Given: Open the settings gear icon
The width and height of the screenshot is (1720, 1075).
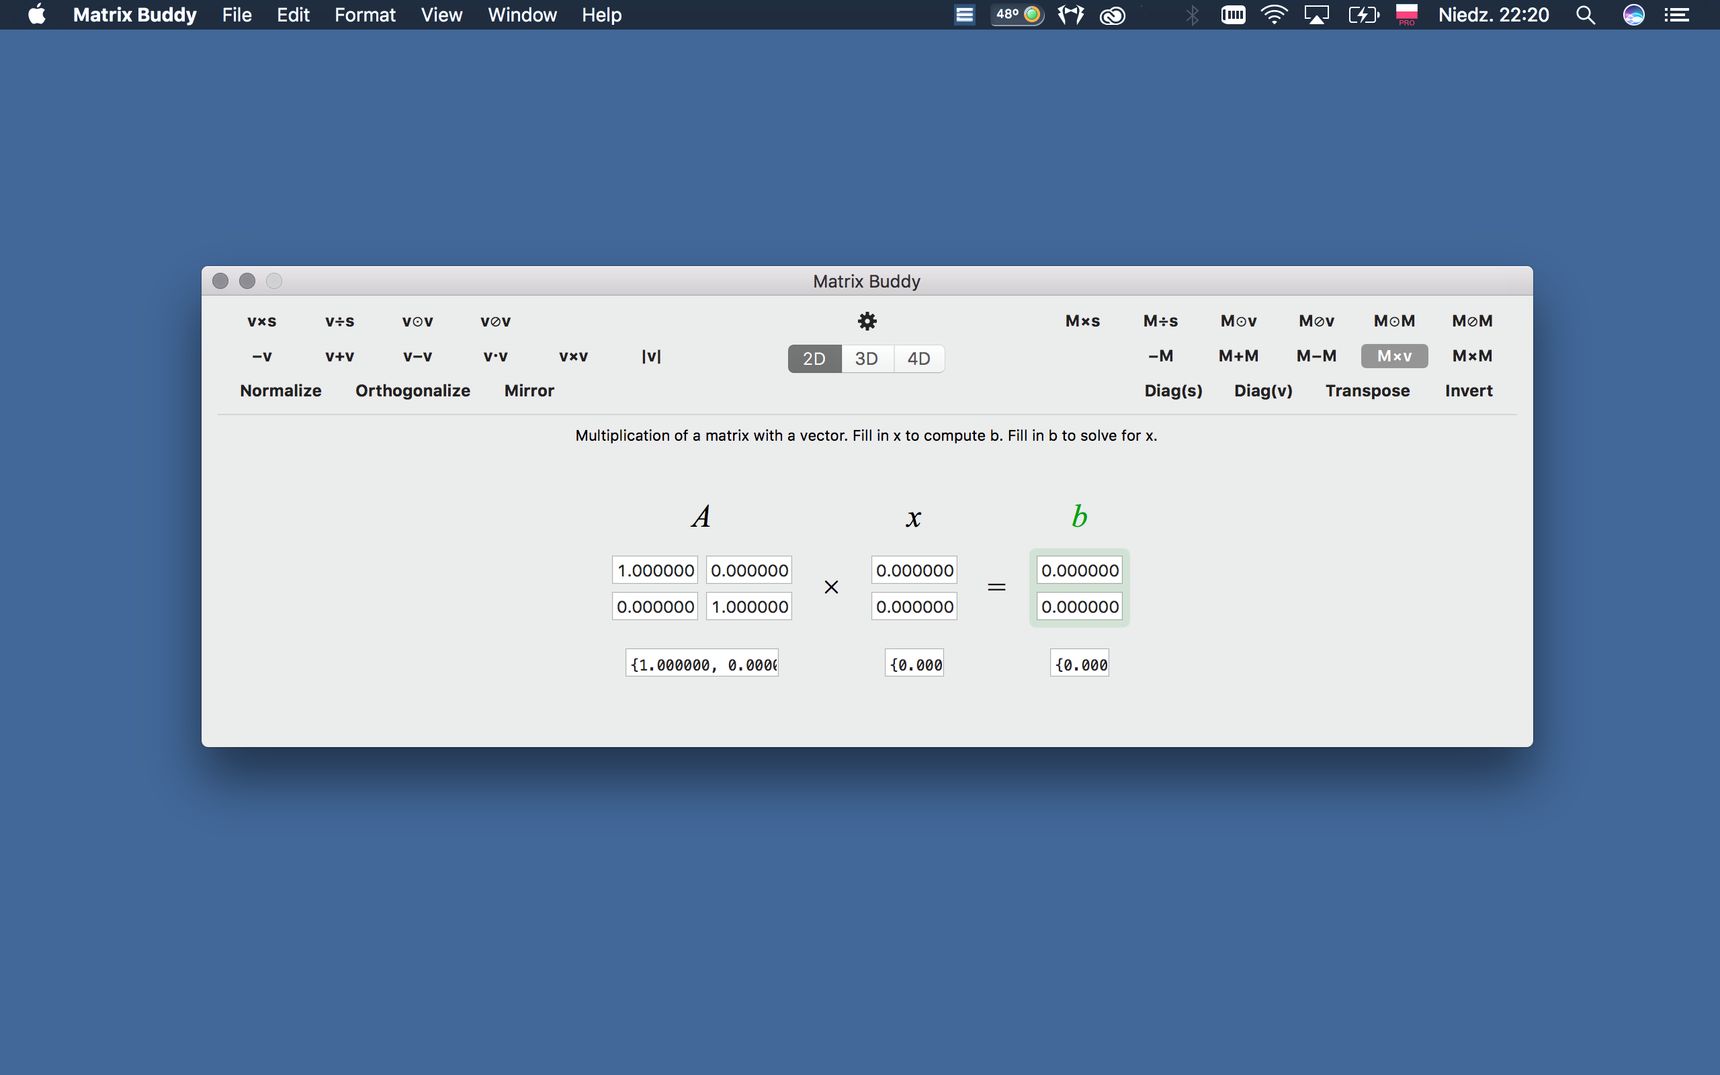Looking at the screenshot, I should pyautogui.click(x=867, y=321).
